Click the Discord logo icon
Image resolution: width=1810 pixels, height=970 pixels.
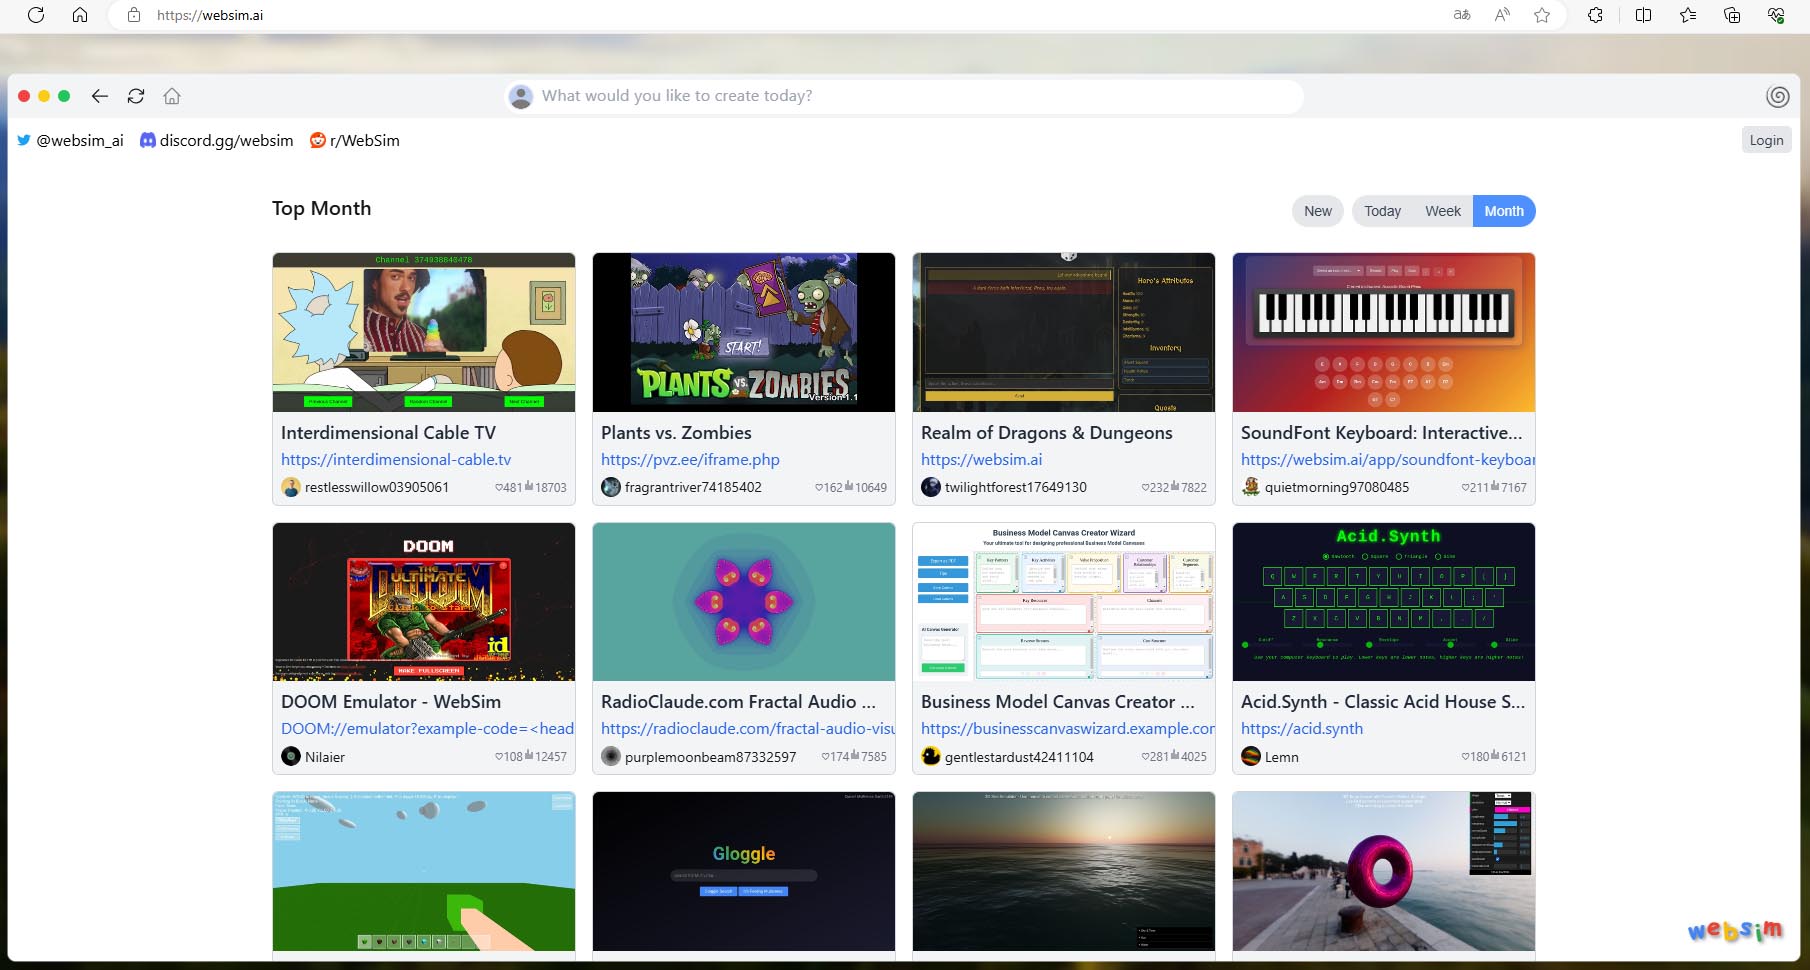147,140
